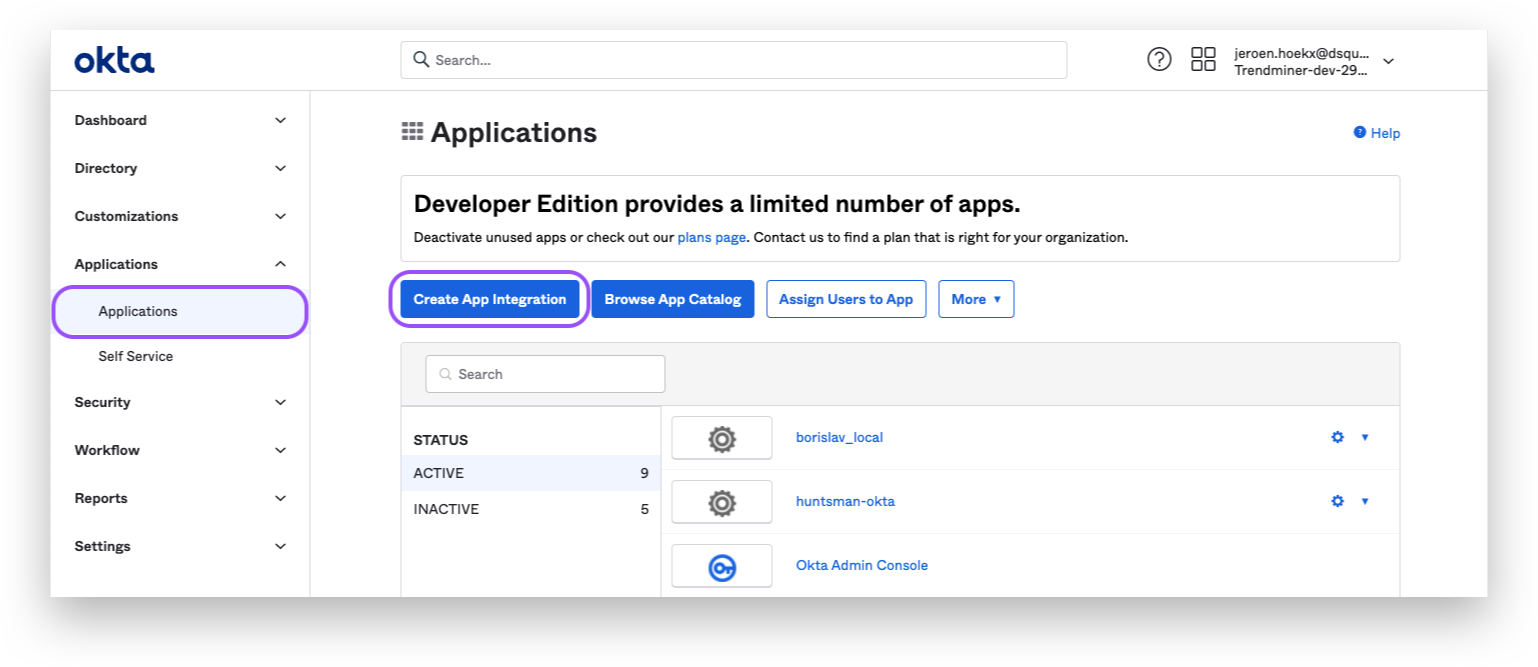Screen dimensions: 1538x667
Task: Click the huntsman-okta app gear logo
Action: (721, 502)
